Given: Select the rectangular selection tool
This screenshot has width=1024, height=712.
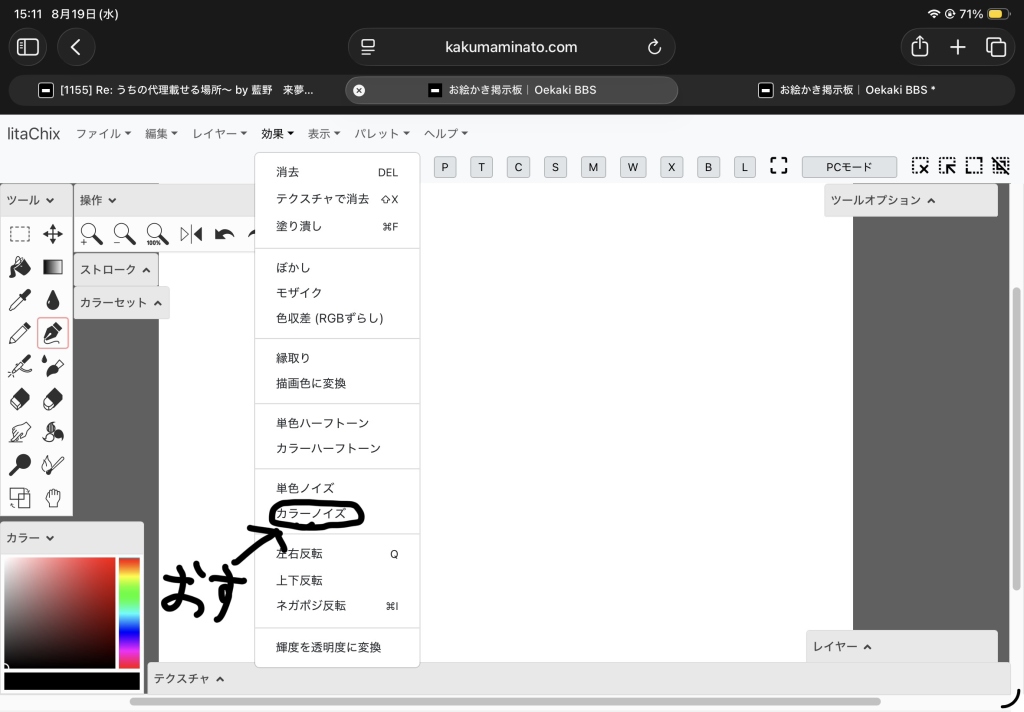Looking at the screenshot, I should (20, 234).
